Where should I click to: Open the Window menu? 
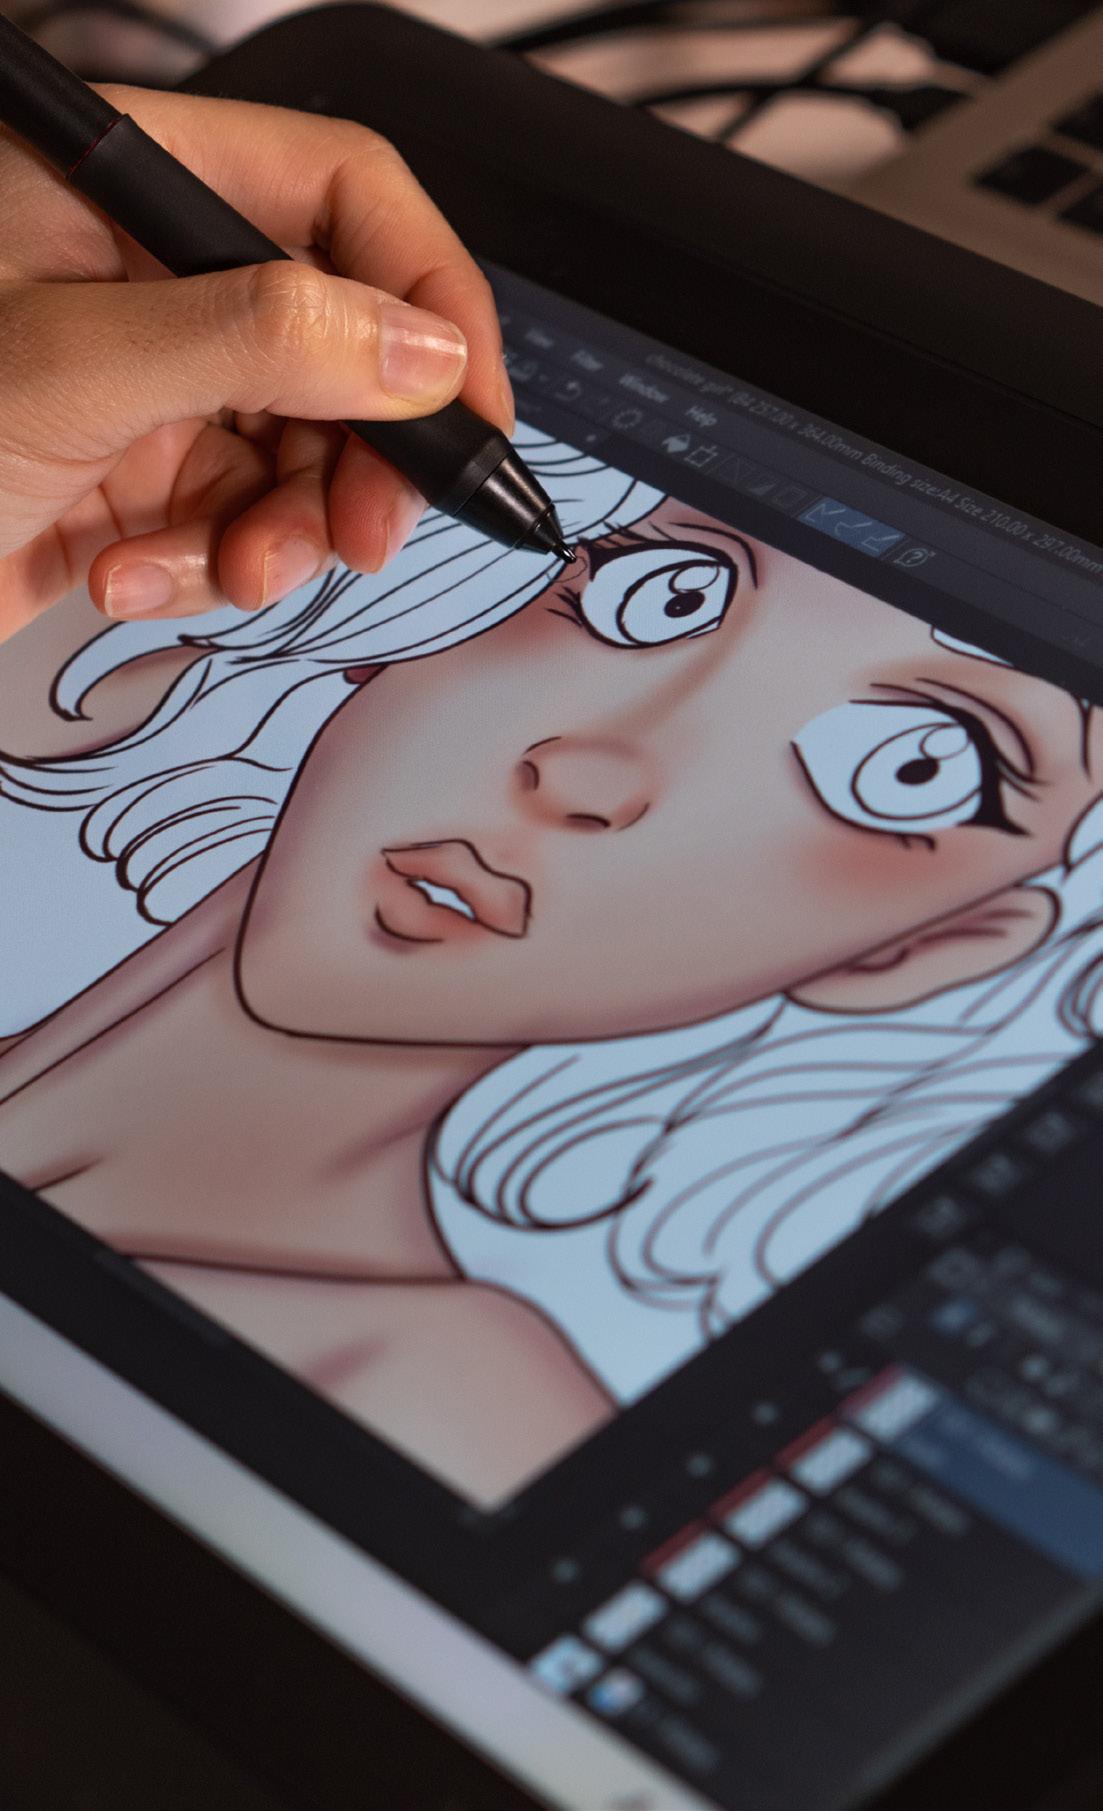pos(642,386)
